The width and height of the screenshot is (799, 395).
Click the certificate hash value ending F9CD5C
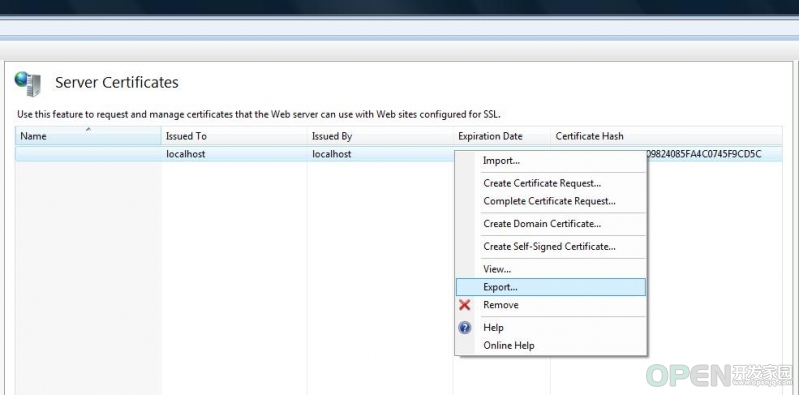[x=704, y=154]
